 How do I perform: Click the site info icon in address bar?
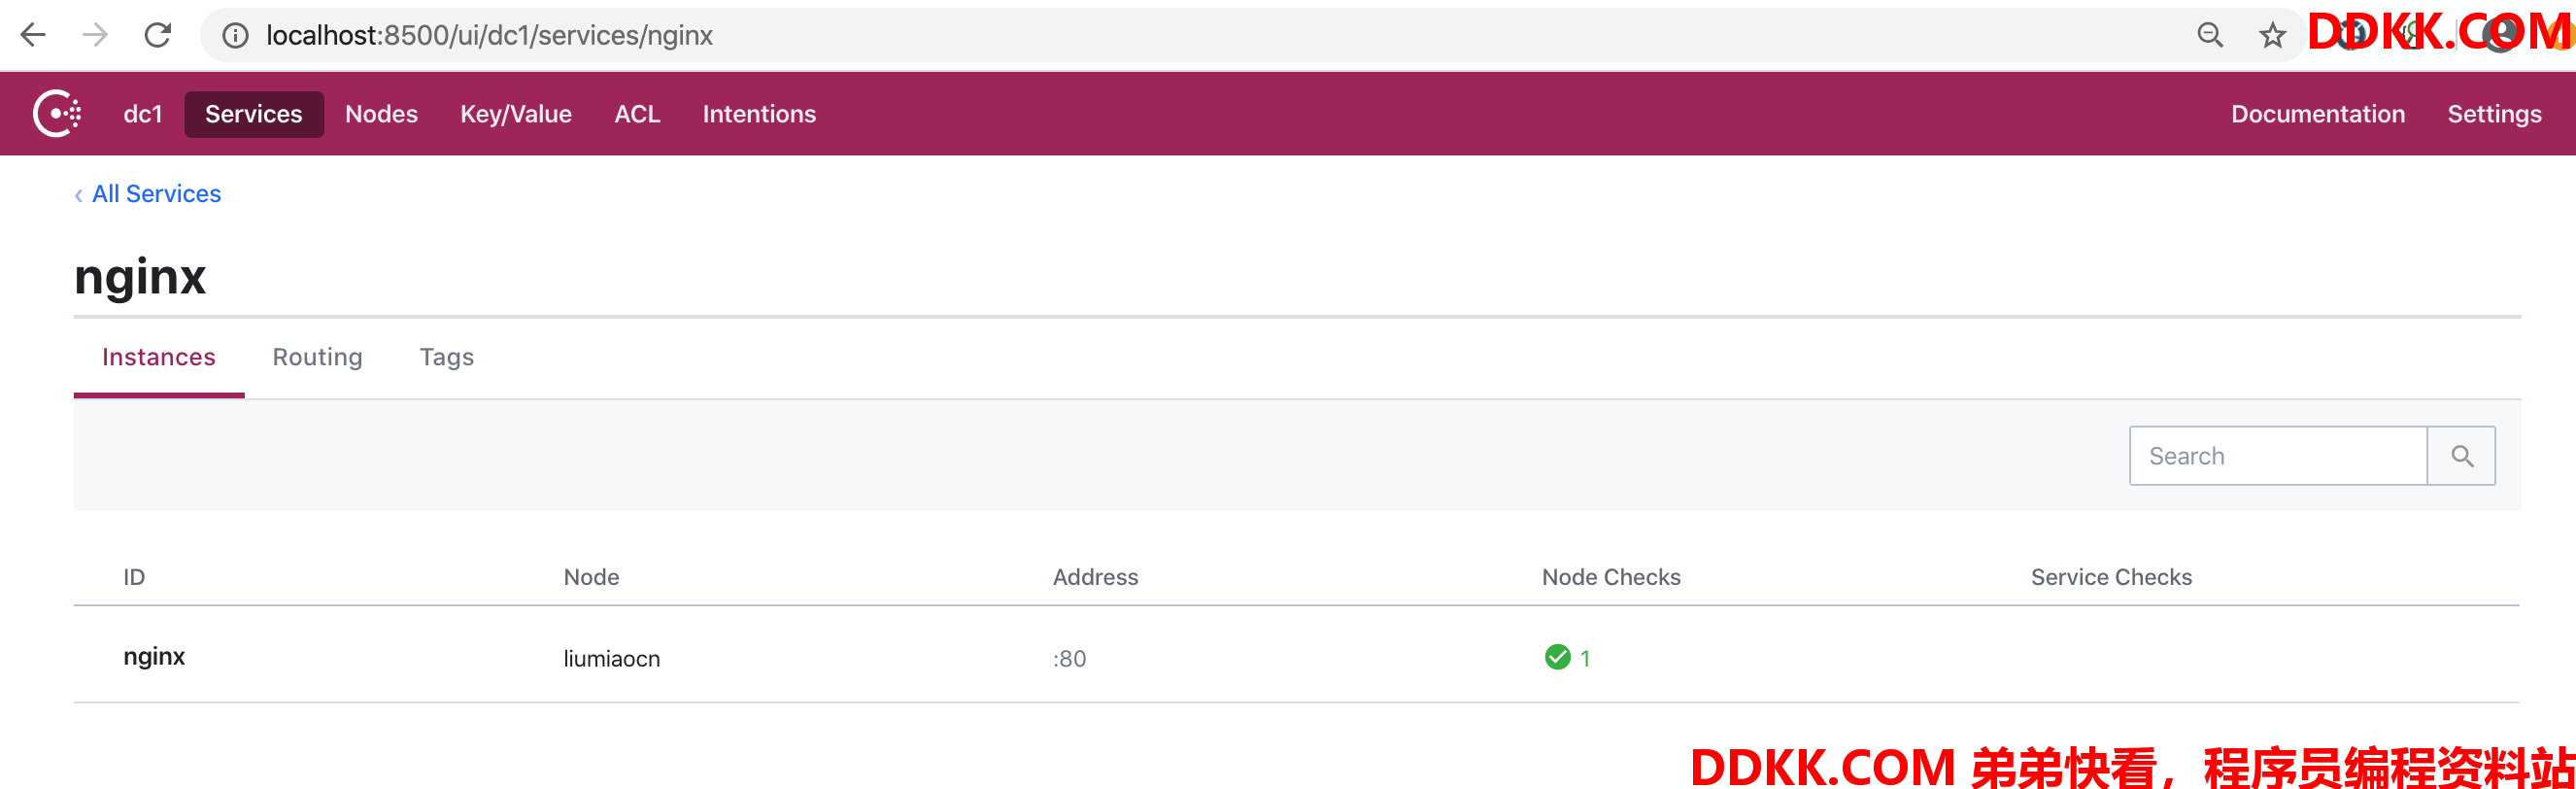[x=235, y=36]
